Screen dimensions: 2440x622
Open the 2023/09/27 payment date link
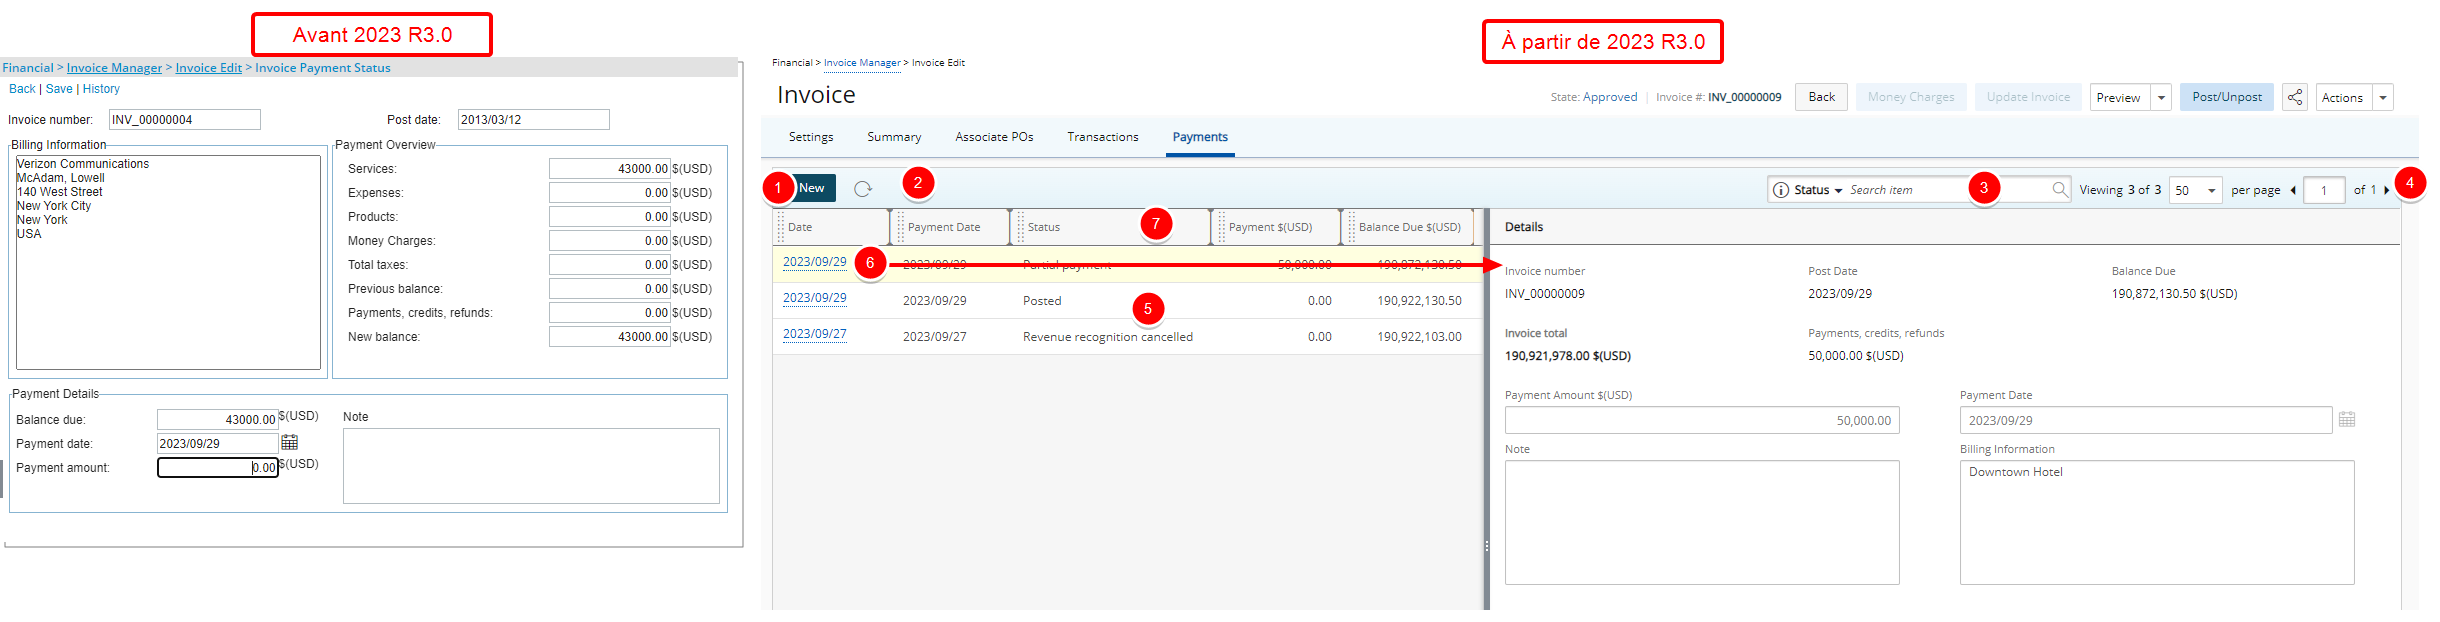click(814, 334)
